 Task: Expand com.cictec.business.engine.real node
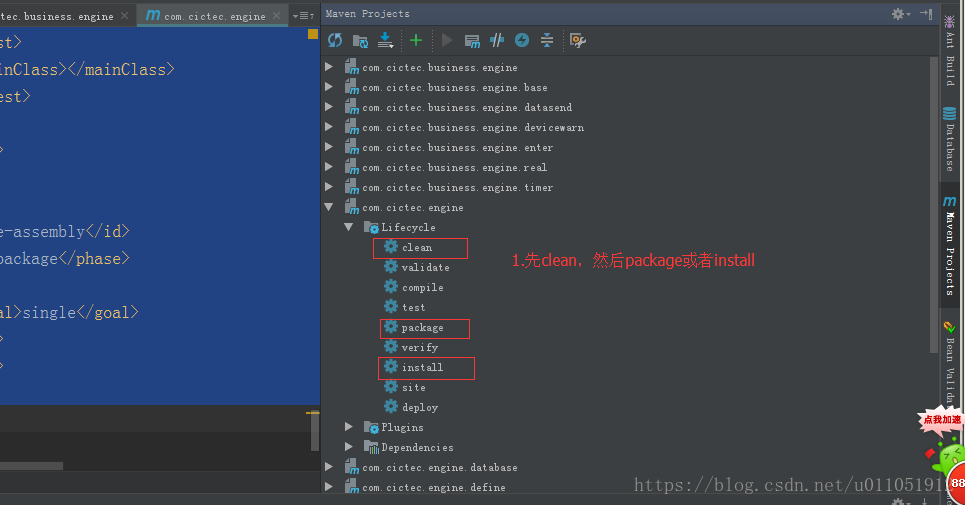point(329,167)
